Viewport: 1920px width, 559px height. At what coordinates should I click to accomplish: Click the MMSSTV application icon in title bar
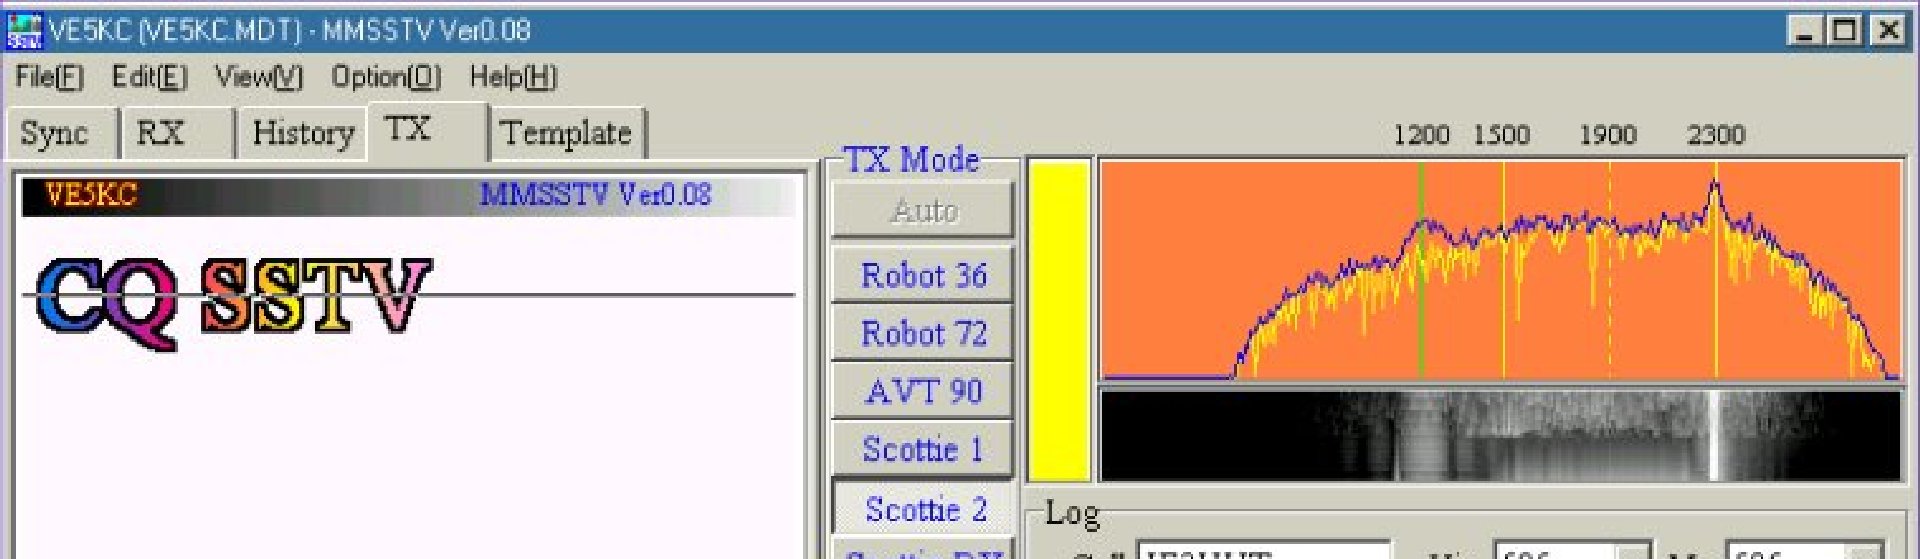pyautogui.click(x=24, y=31)
